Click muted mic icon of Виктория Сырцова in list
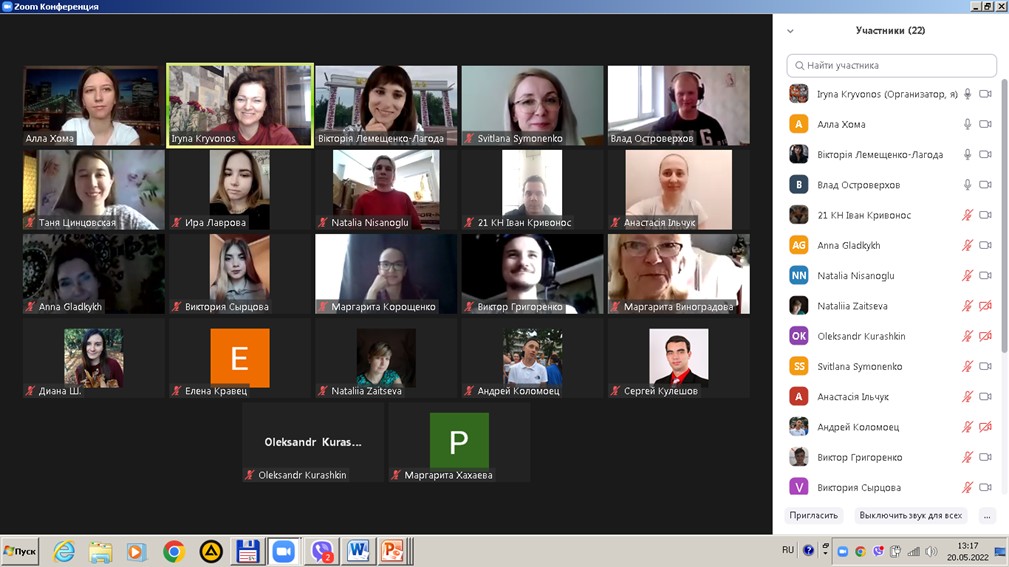1009x567 pixels. pos(967,487)
